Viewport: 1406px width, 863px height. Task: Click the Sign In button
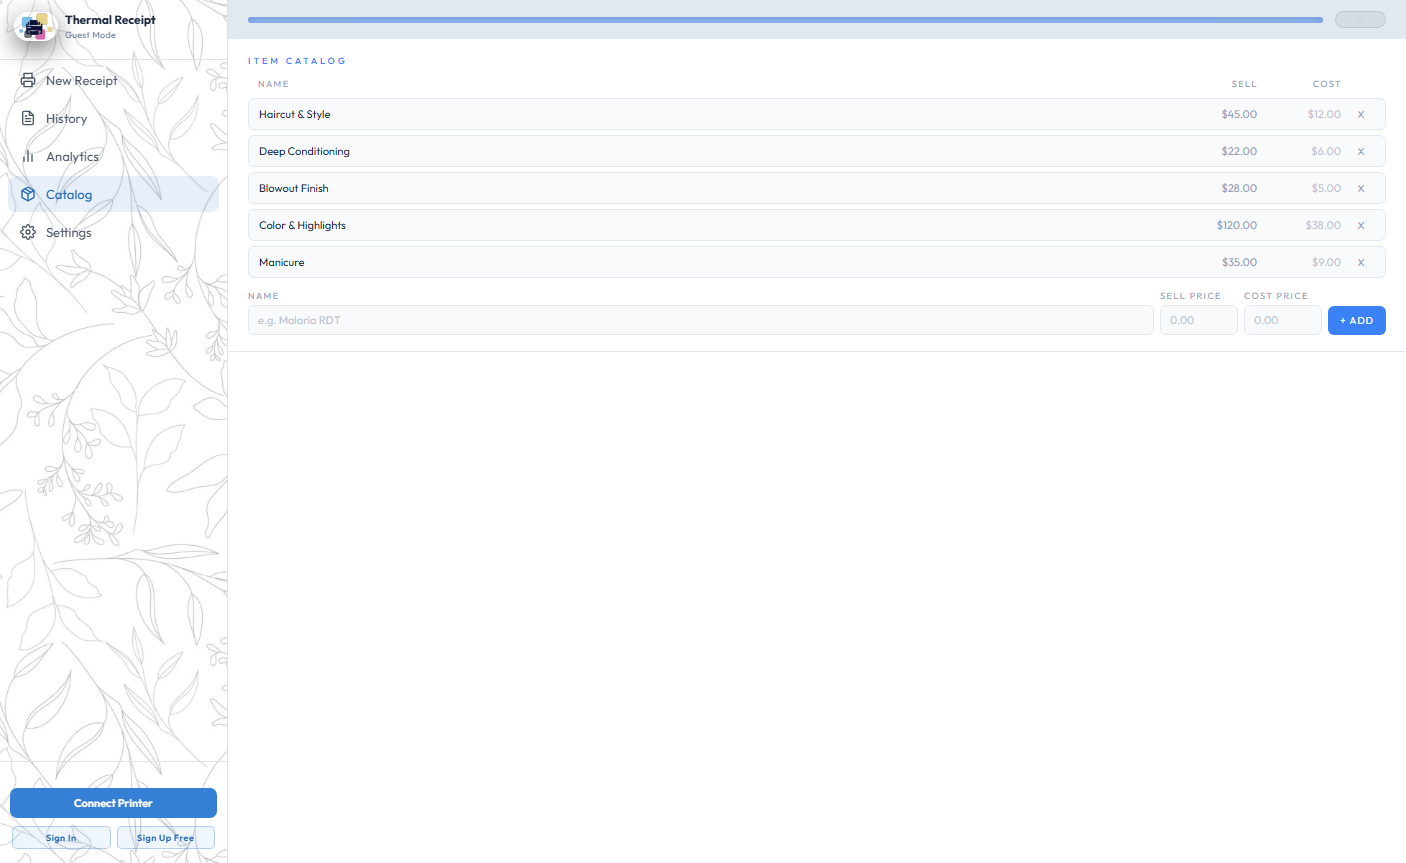tap(61, 838)
